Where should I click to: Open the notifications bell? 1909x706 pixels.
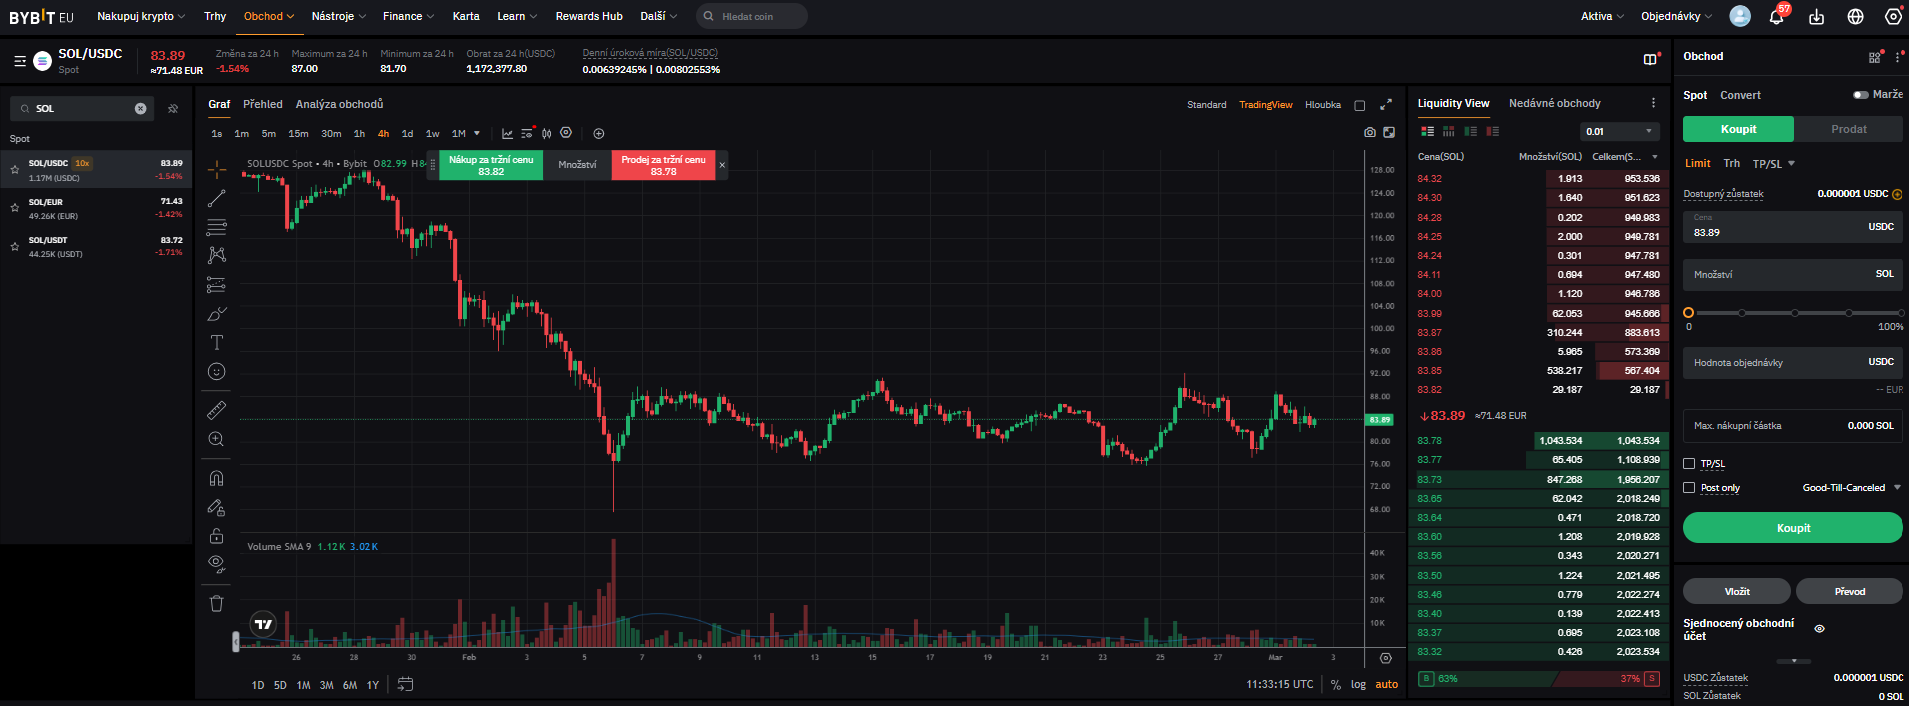pyautogui.click(x=1776, y=17)
